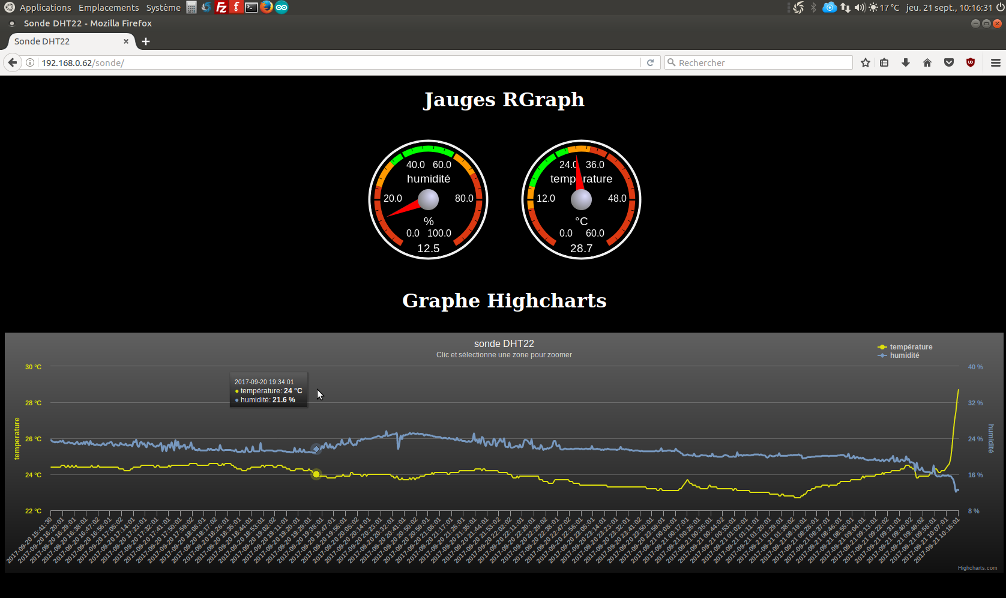The height and width of the screenshot is (598, 1006).
Task: Open the Applications menu
Action: (x=45, y=7)
